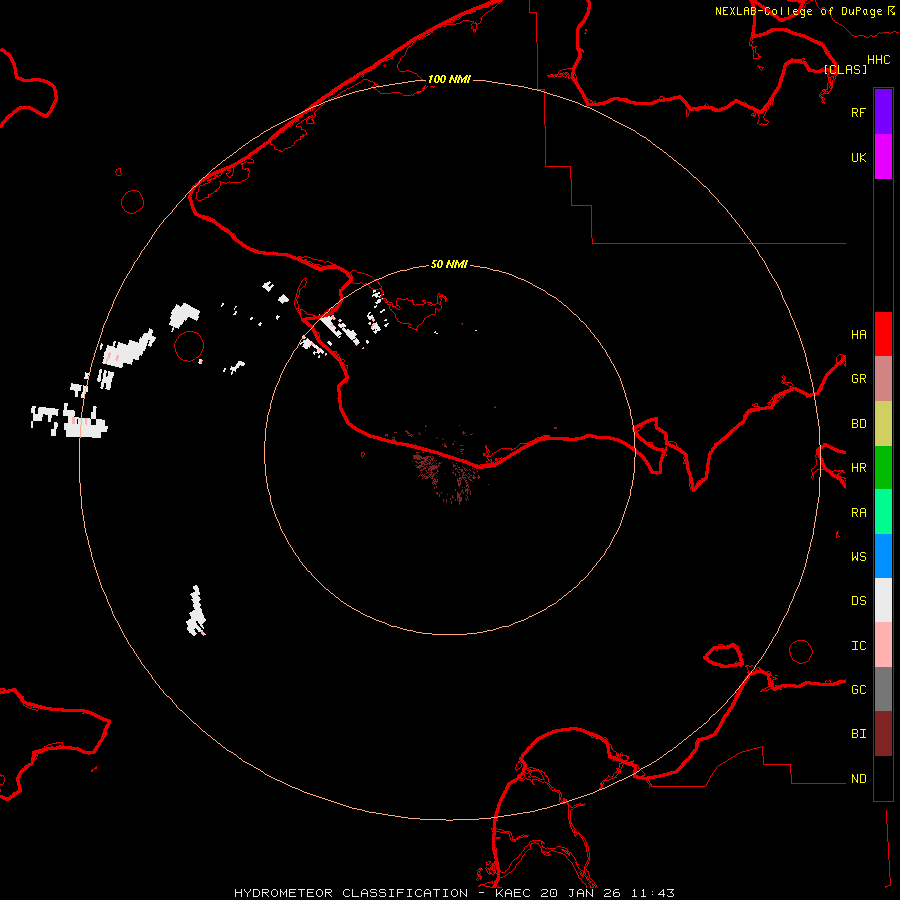900x900 pixels.
Task: Click the UK legend label
Action: pyautogui.click(x=858, y=157)
